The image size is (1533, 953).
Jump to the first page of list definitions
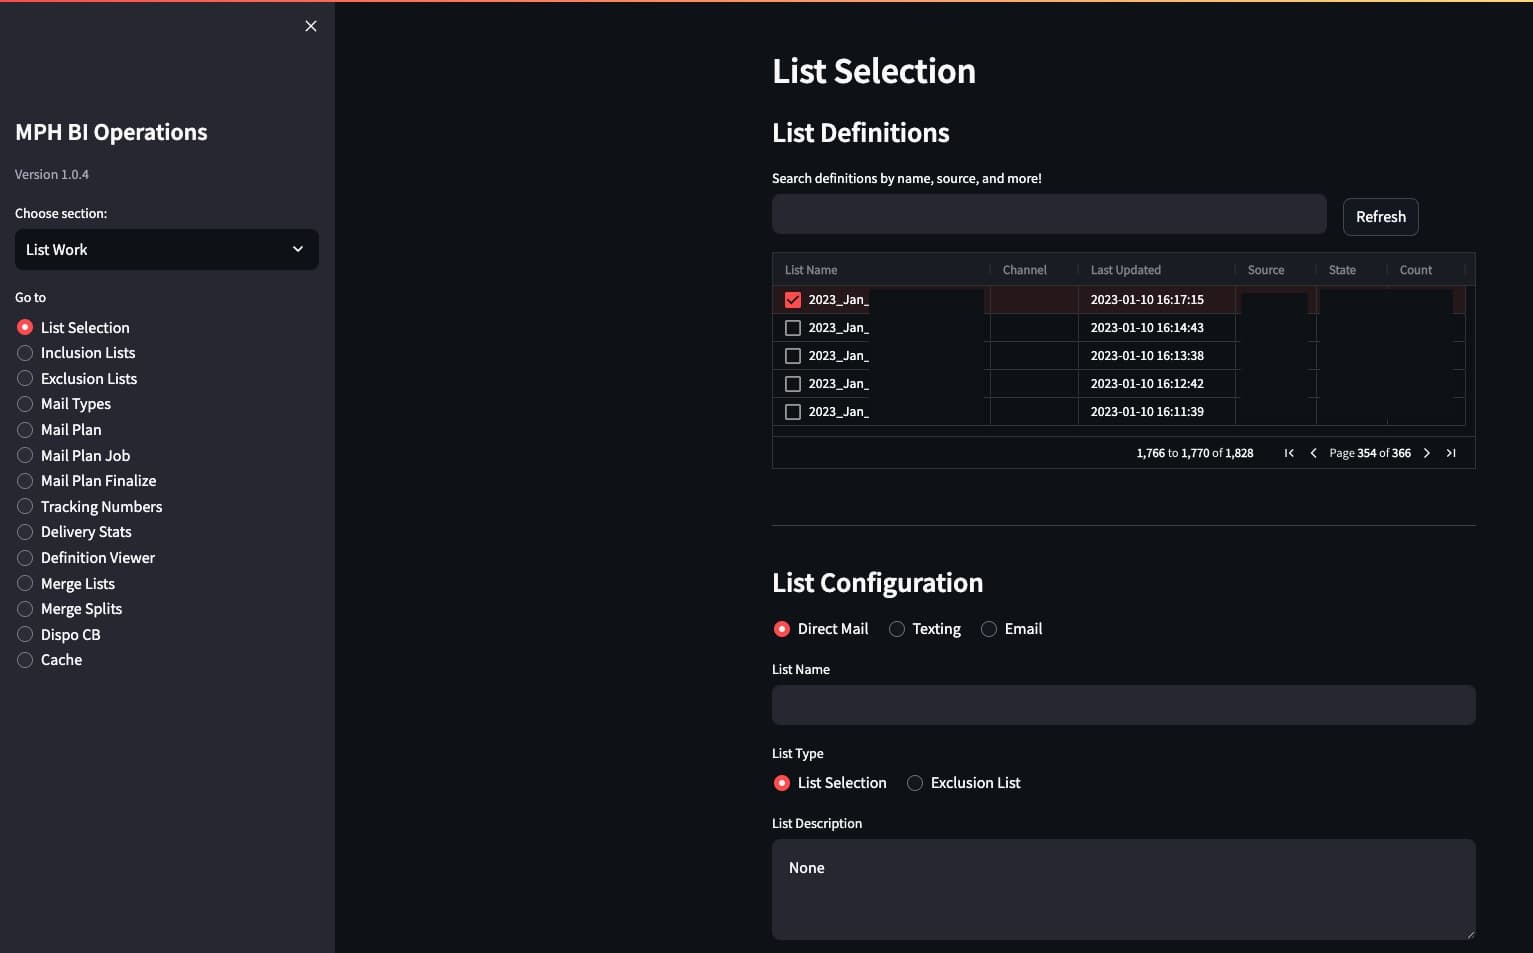tap(1289, 452)
